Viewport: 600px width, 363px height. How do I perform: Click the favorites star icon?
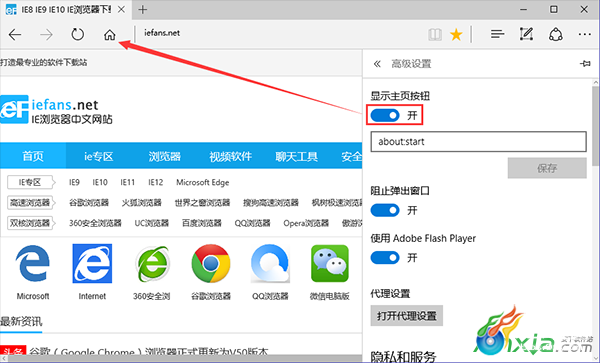(x=456, y=35)
